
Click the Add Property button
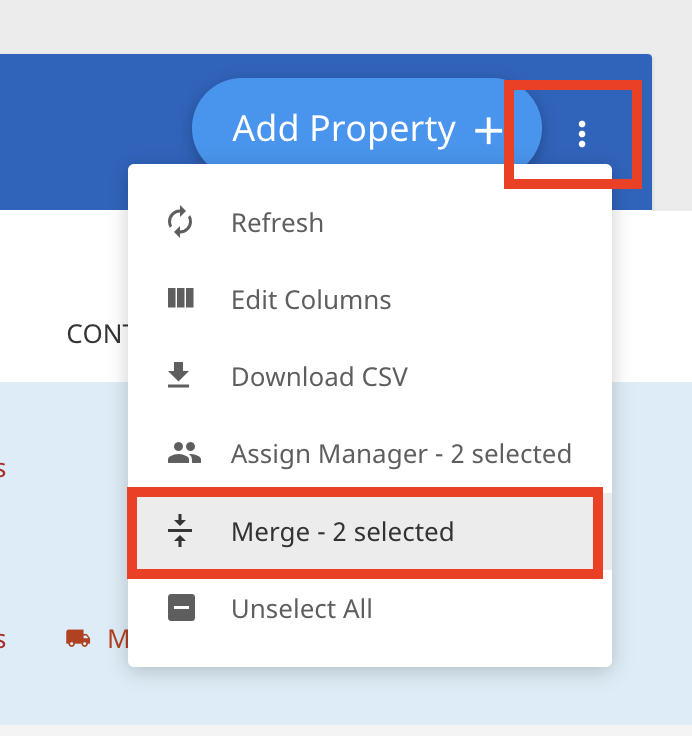[x=367, y=128]
